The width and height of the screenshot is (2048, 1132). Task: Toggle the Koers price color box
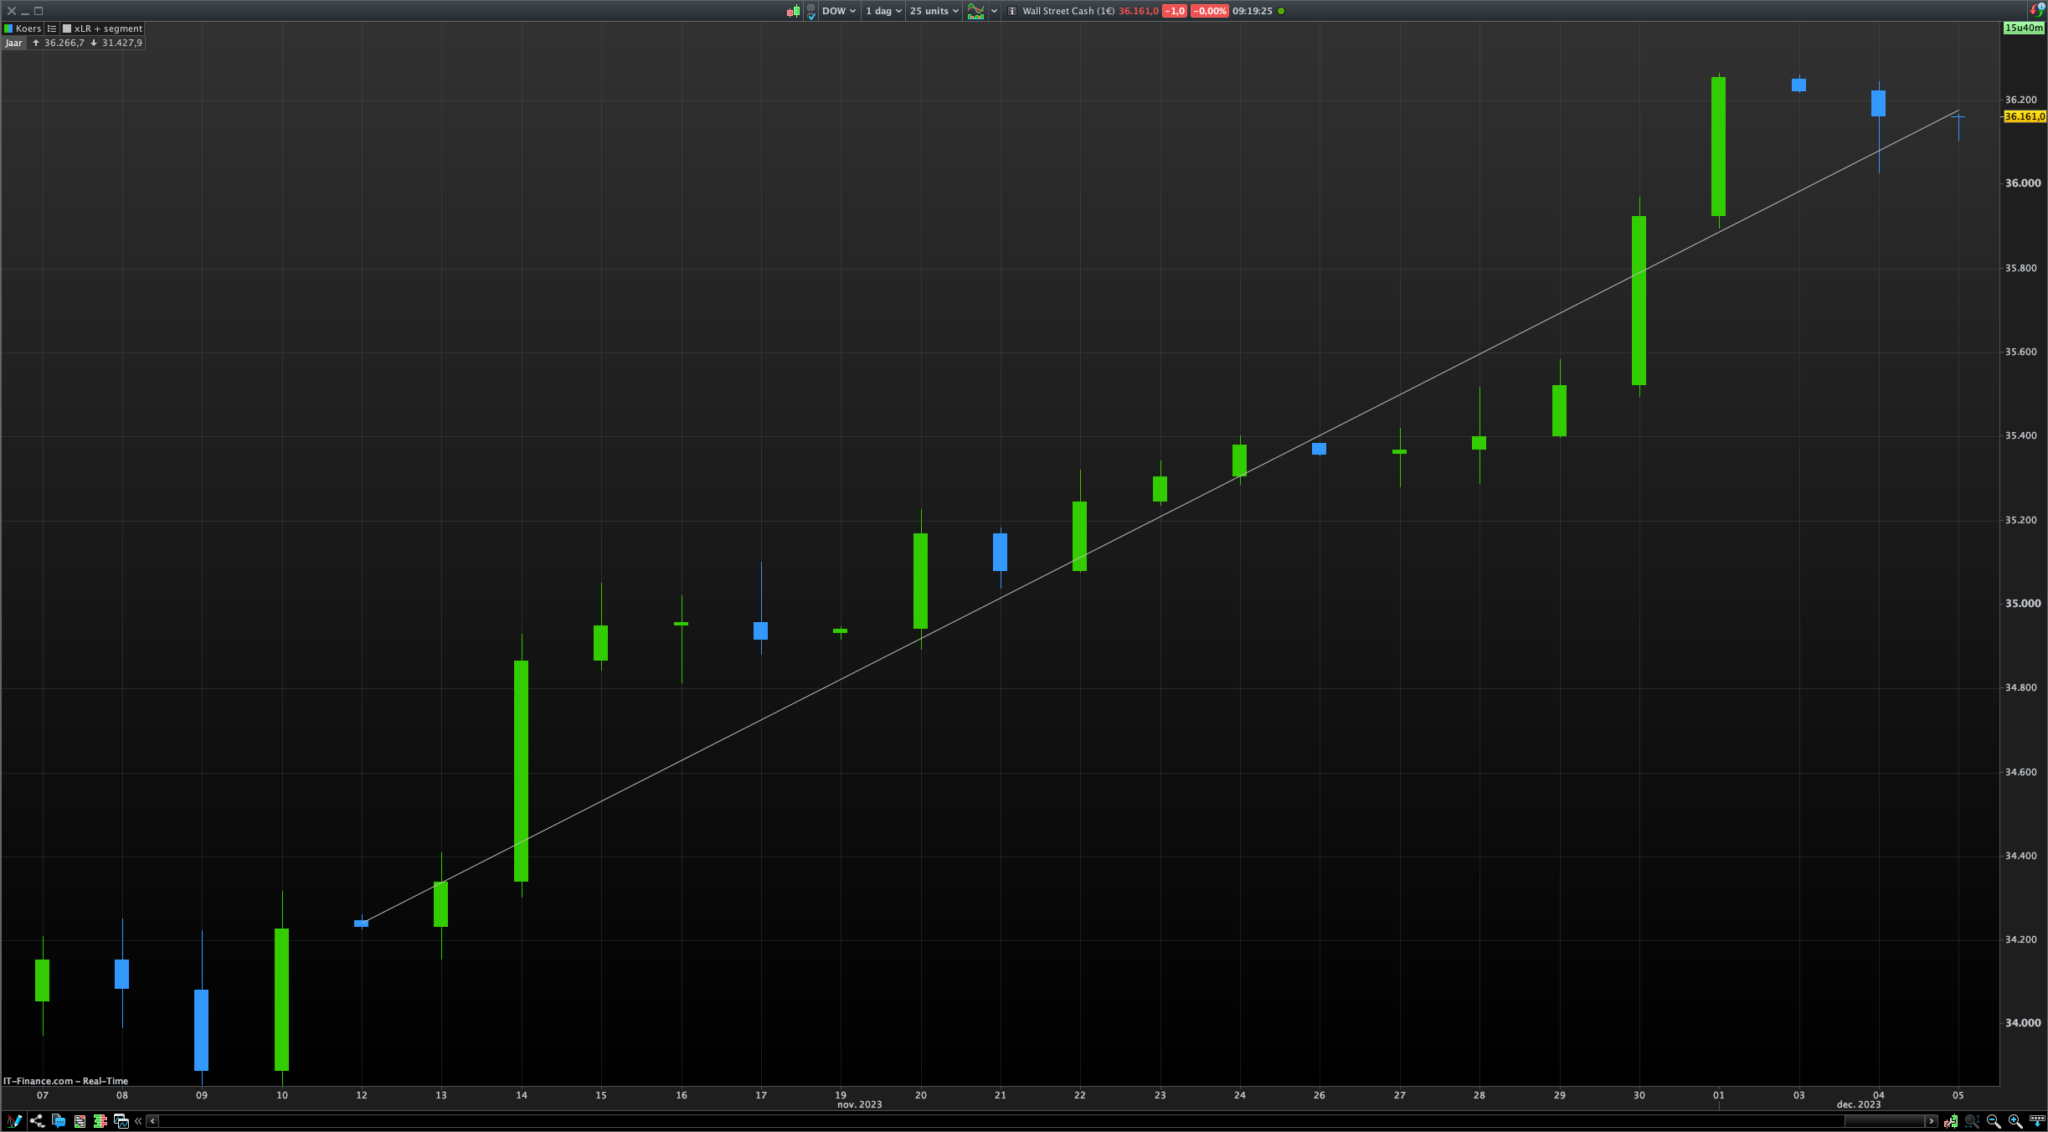click(9, 29)
